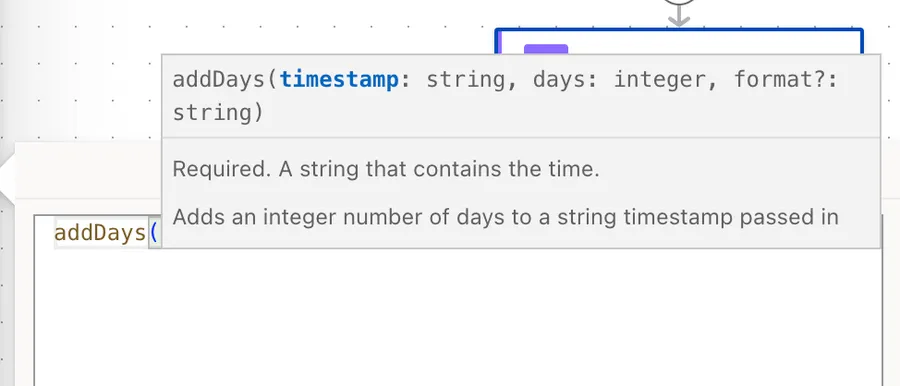Click the top-right corner of the action card

[860, 32]
